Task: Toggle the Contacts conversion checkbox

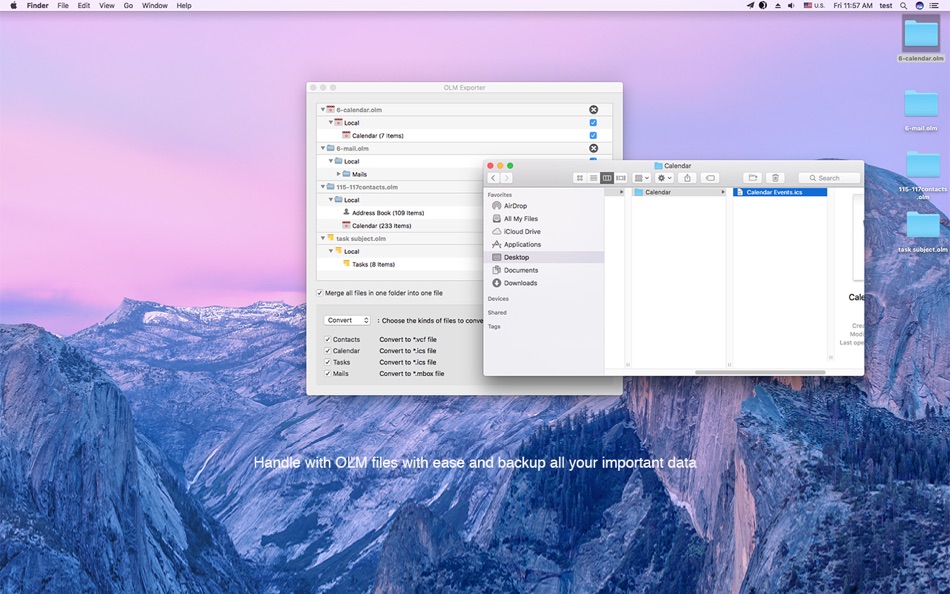Action: [x=327, y=339]
